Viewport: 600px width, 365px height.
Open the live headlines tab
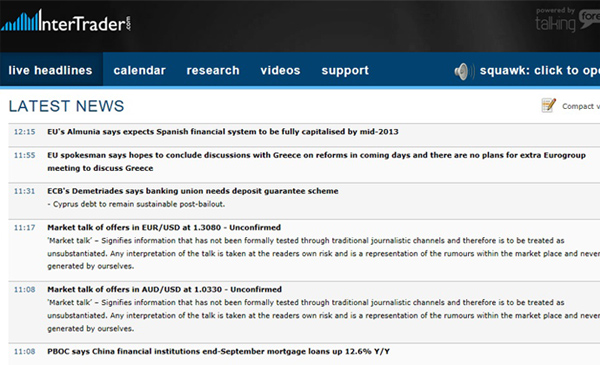(51, 70)
